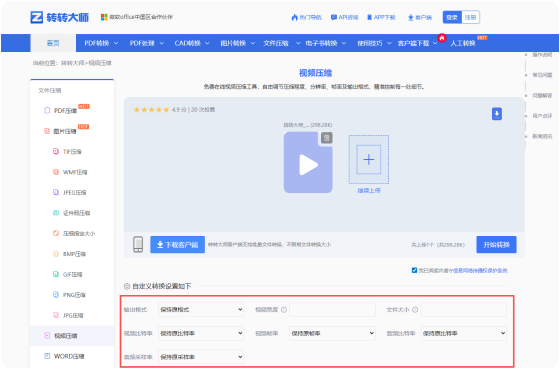560x369 pixels.
Task: Click the mobile phone icon beside 下载客户端
Action: click(x=138, y=244)
